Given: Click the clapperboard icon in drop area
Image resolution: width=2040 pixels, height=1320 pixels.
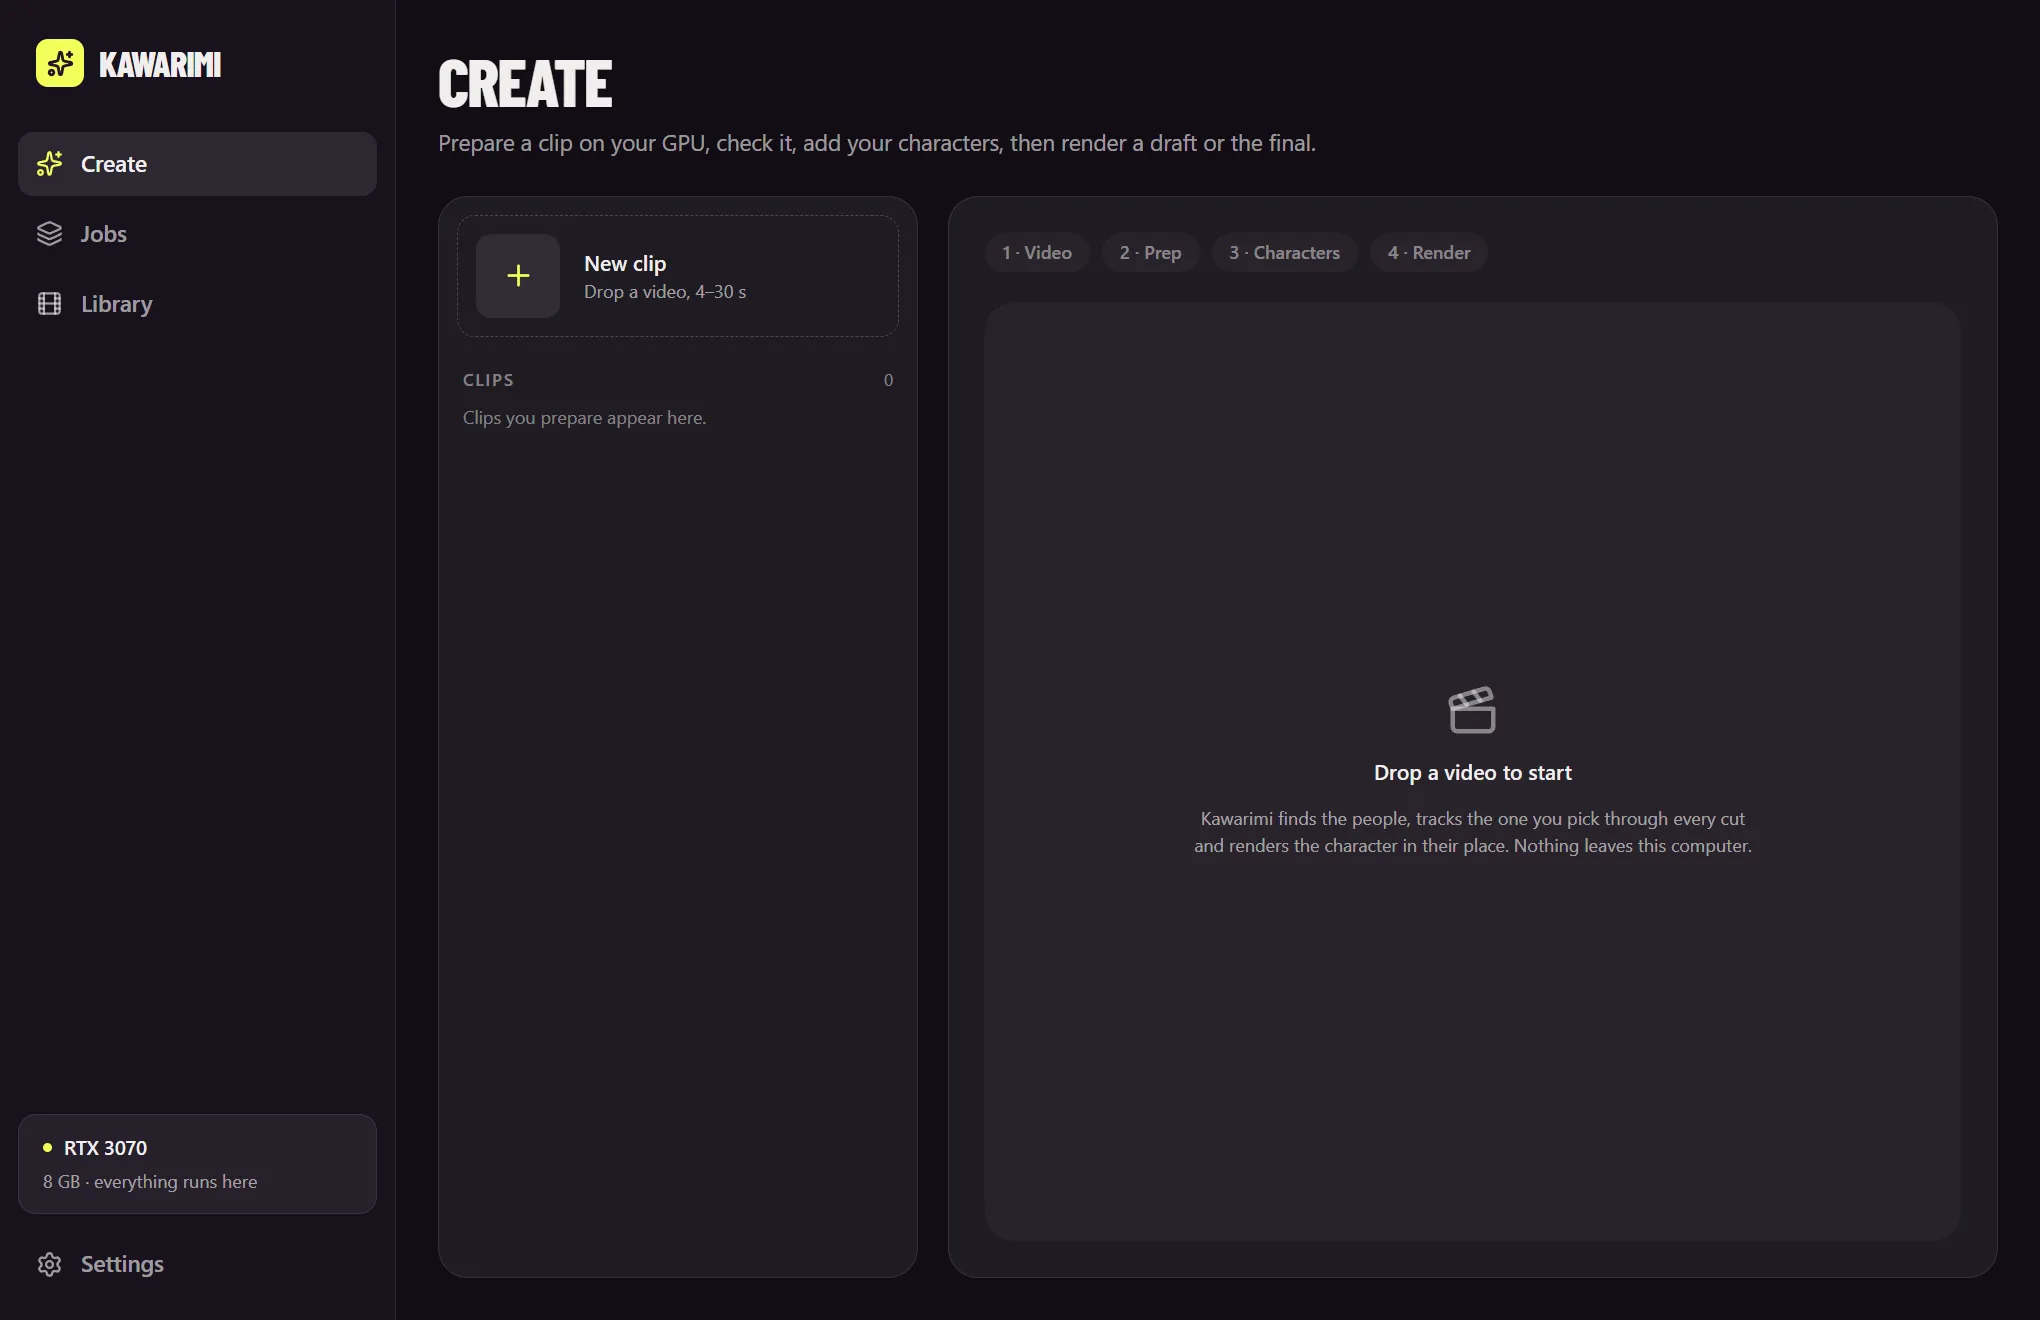Looking at the screenshot, I should click(1472, 710).
